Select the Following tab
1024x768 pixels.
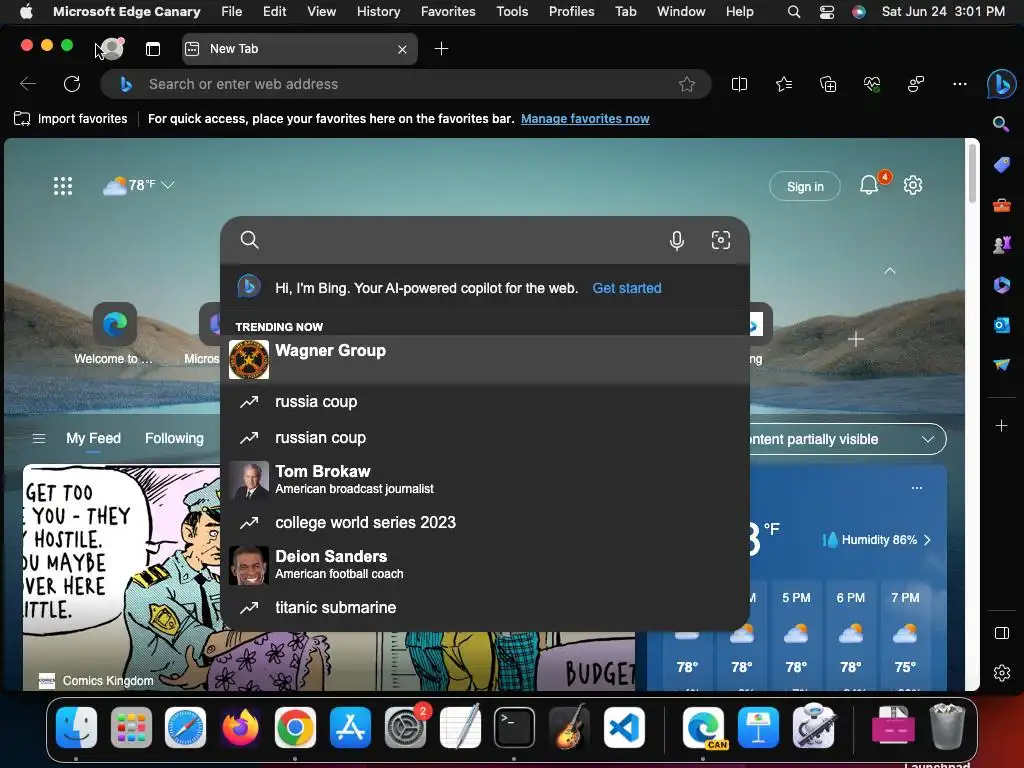pos(174,438)
